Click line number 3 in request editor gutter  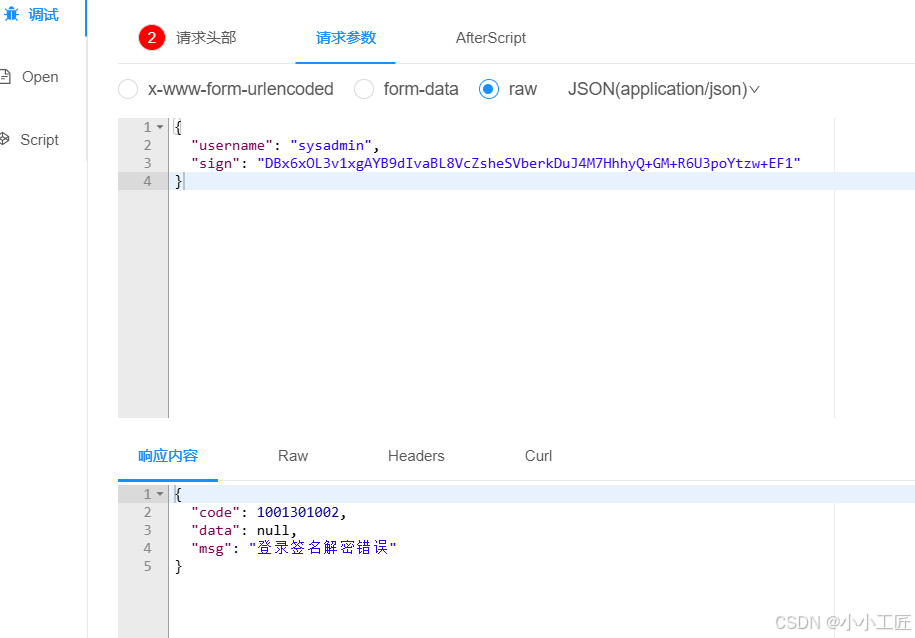[148, 163]
